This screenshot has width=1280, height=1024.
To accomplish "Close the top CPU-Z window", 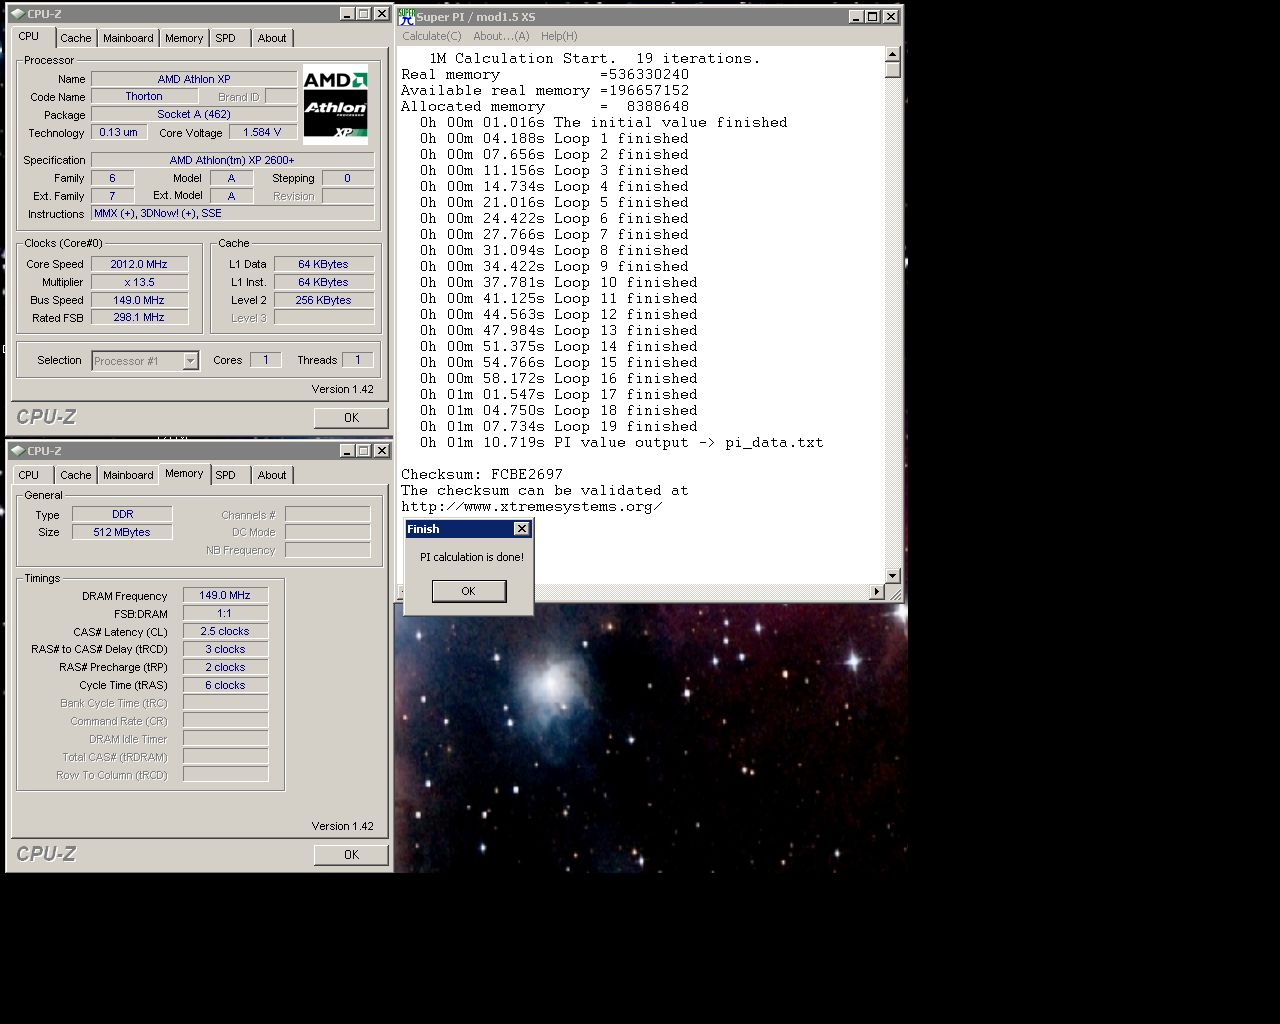I will pos(381,14).
